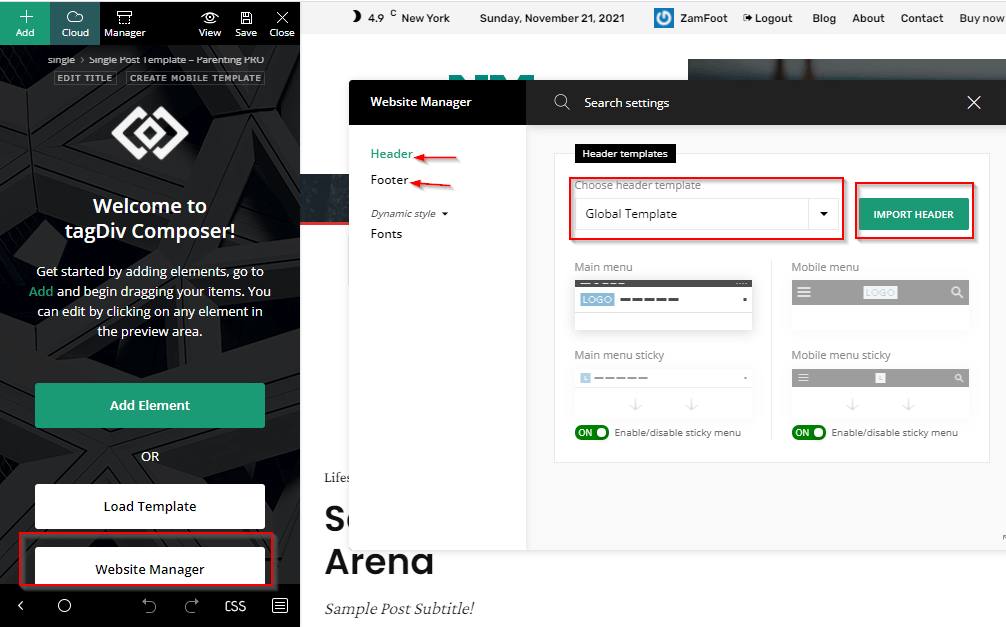
Task: Click the search magnifier icon
Action: coord(562,102)
